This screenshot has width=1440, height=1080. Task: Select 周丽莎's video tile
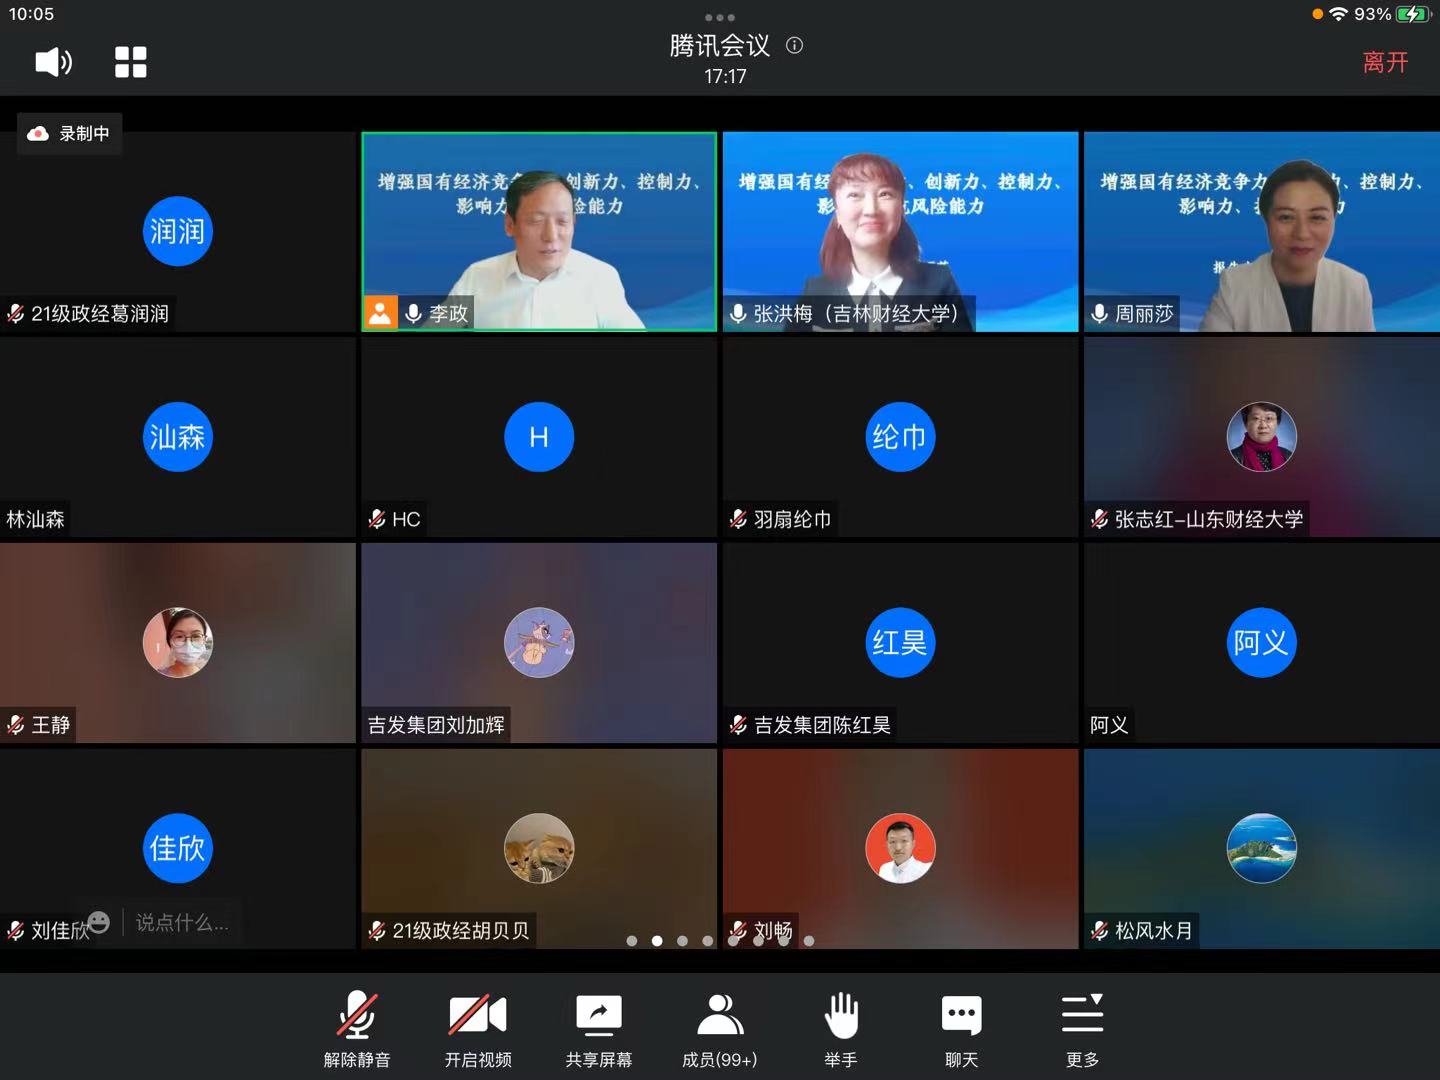coord(1261,231)
